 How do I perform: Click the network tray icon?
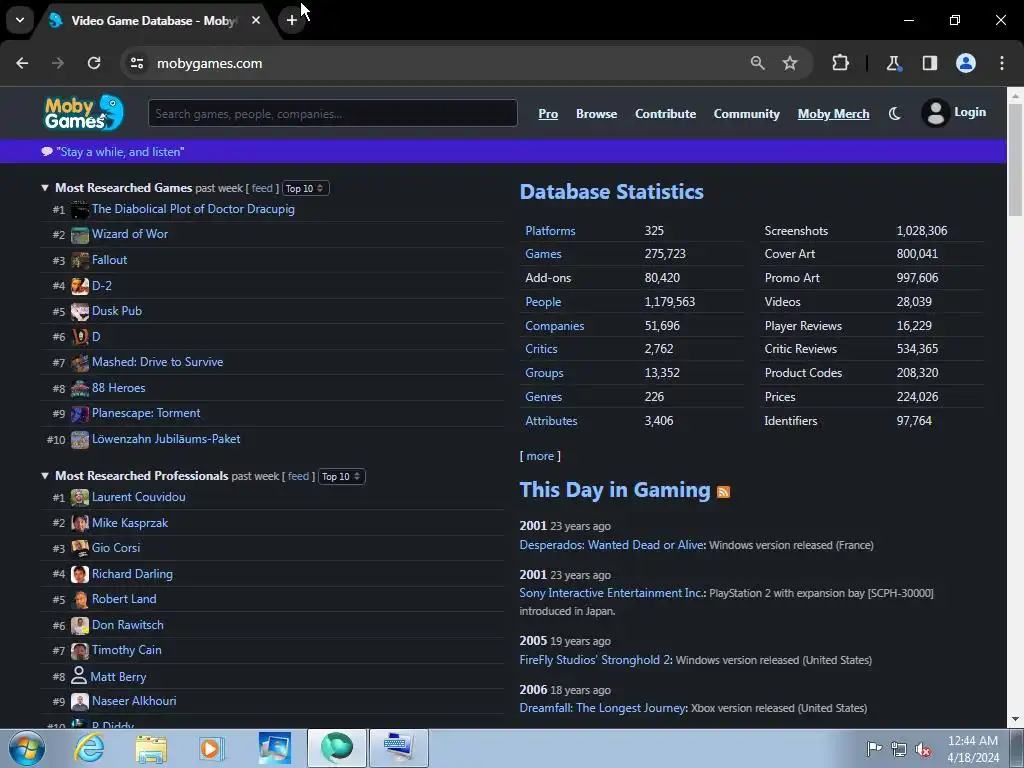point(899,749)
